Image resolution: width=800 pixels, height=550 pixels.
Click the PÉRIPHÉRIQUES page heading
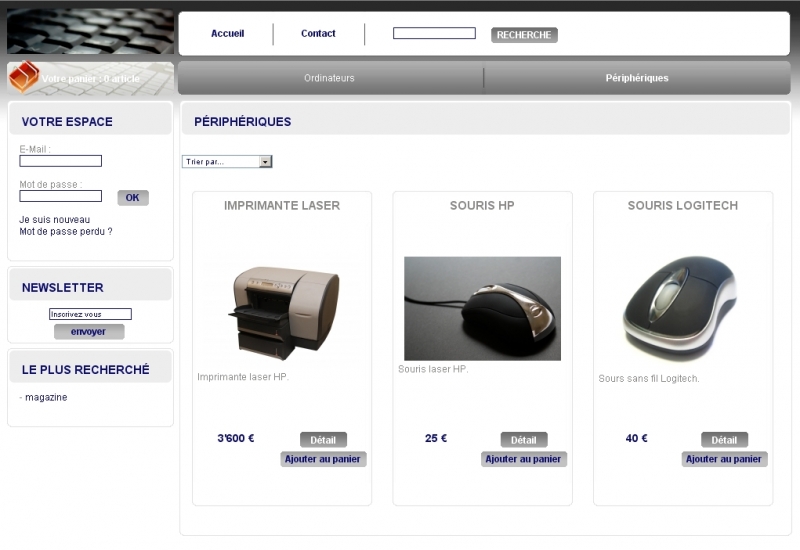(242, 121)
